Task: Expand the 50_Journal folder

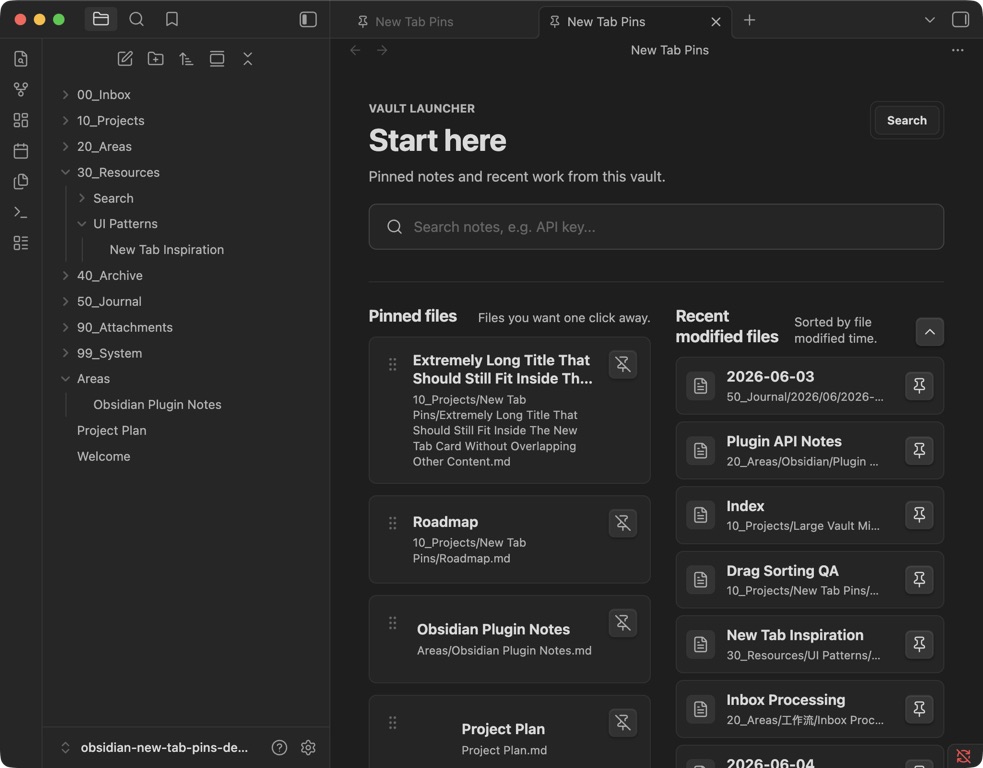Action: coord(65,302)
